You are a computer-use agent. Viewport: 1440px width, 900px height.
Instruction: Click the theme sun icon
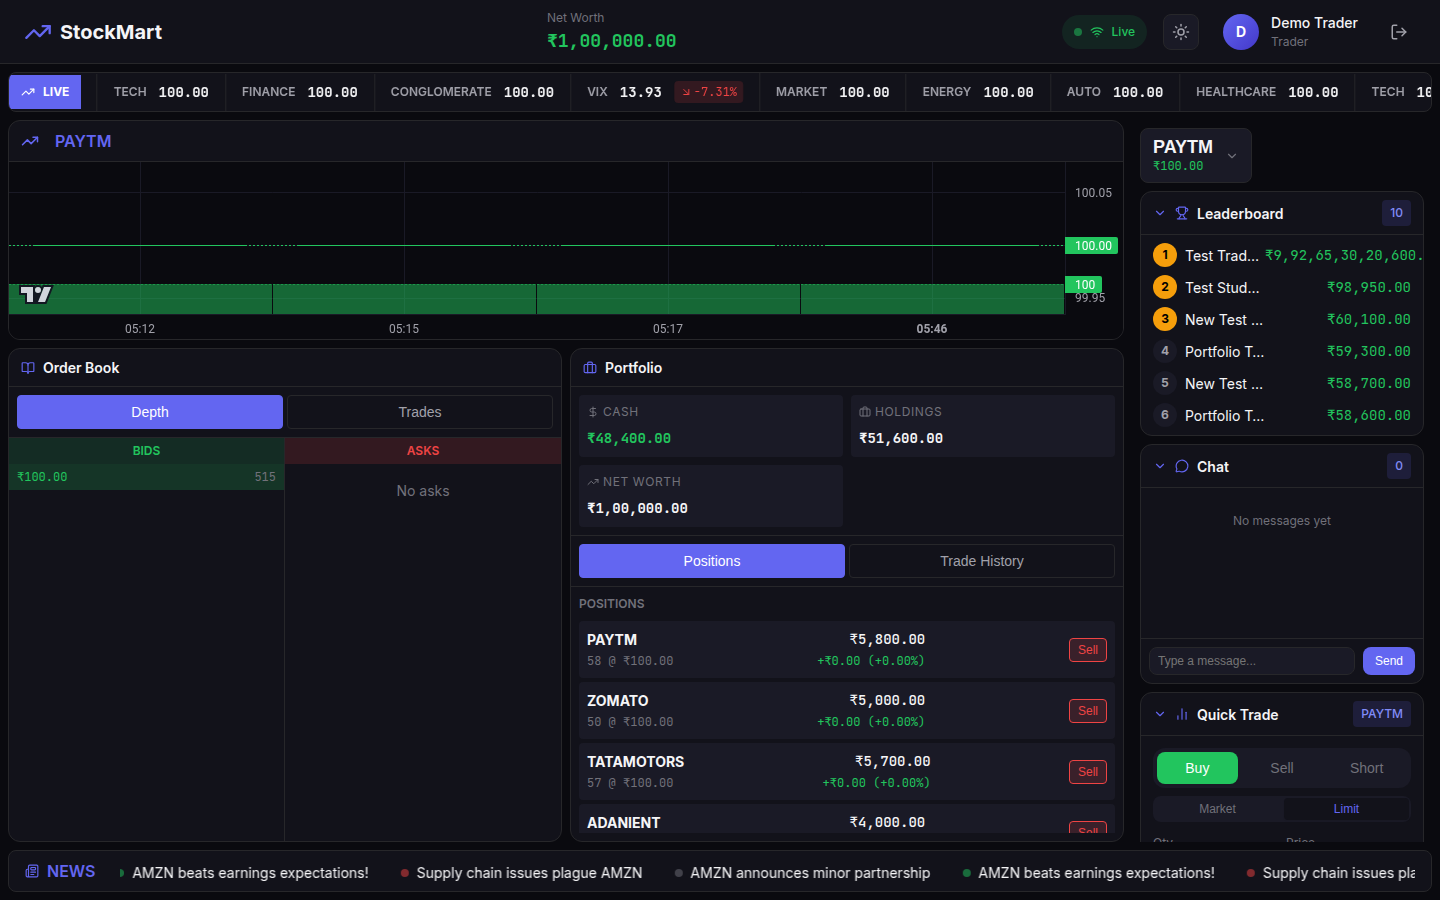[1180, 31]
